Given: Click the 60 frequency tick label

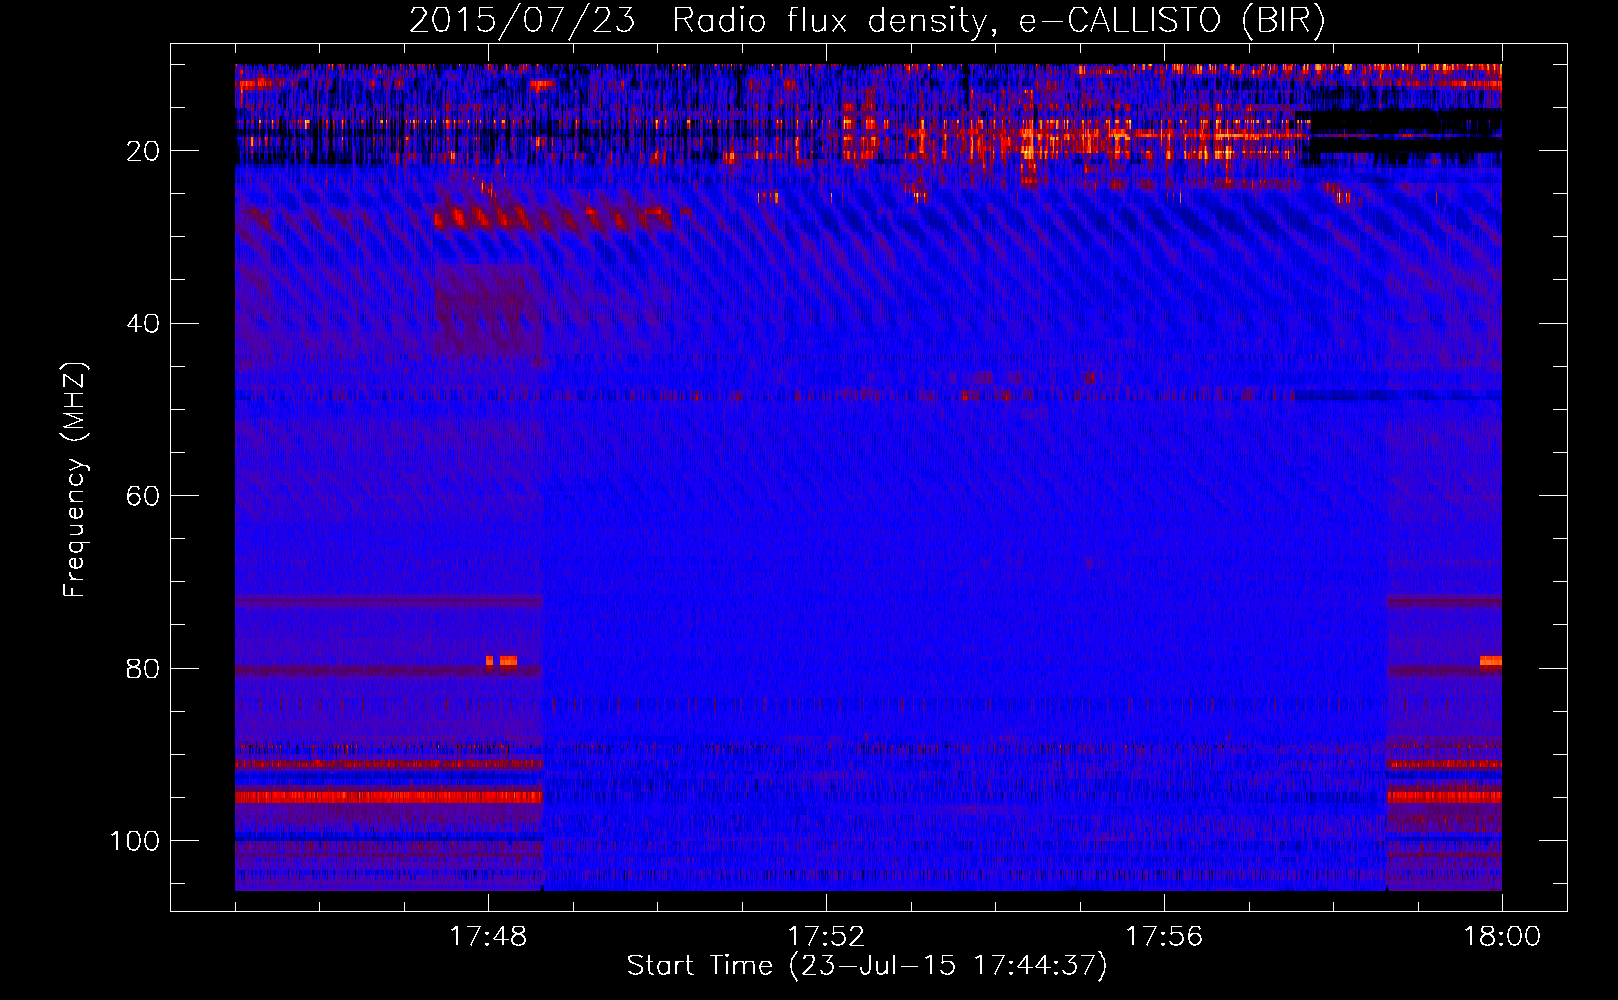Looking at the screenshot, I should point(143,497).
